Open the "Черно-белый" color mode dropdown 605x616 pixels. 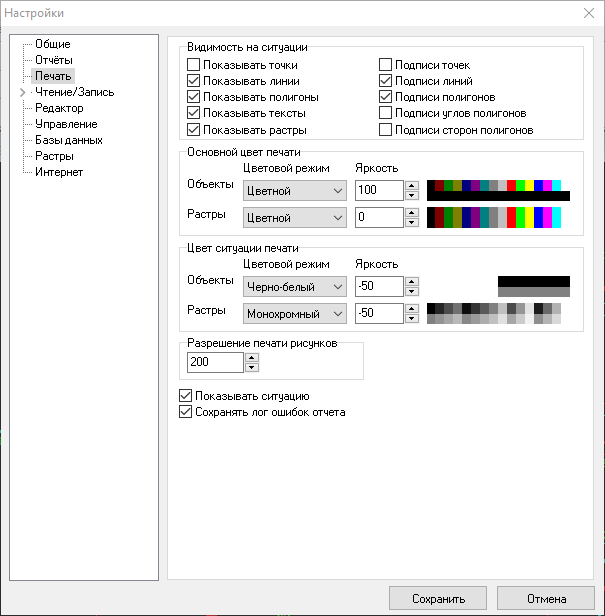(x=294, y=287)
